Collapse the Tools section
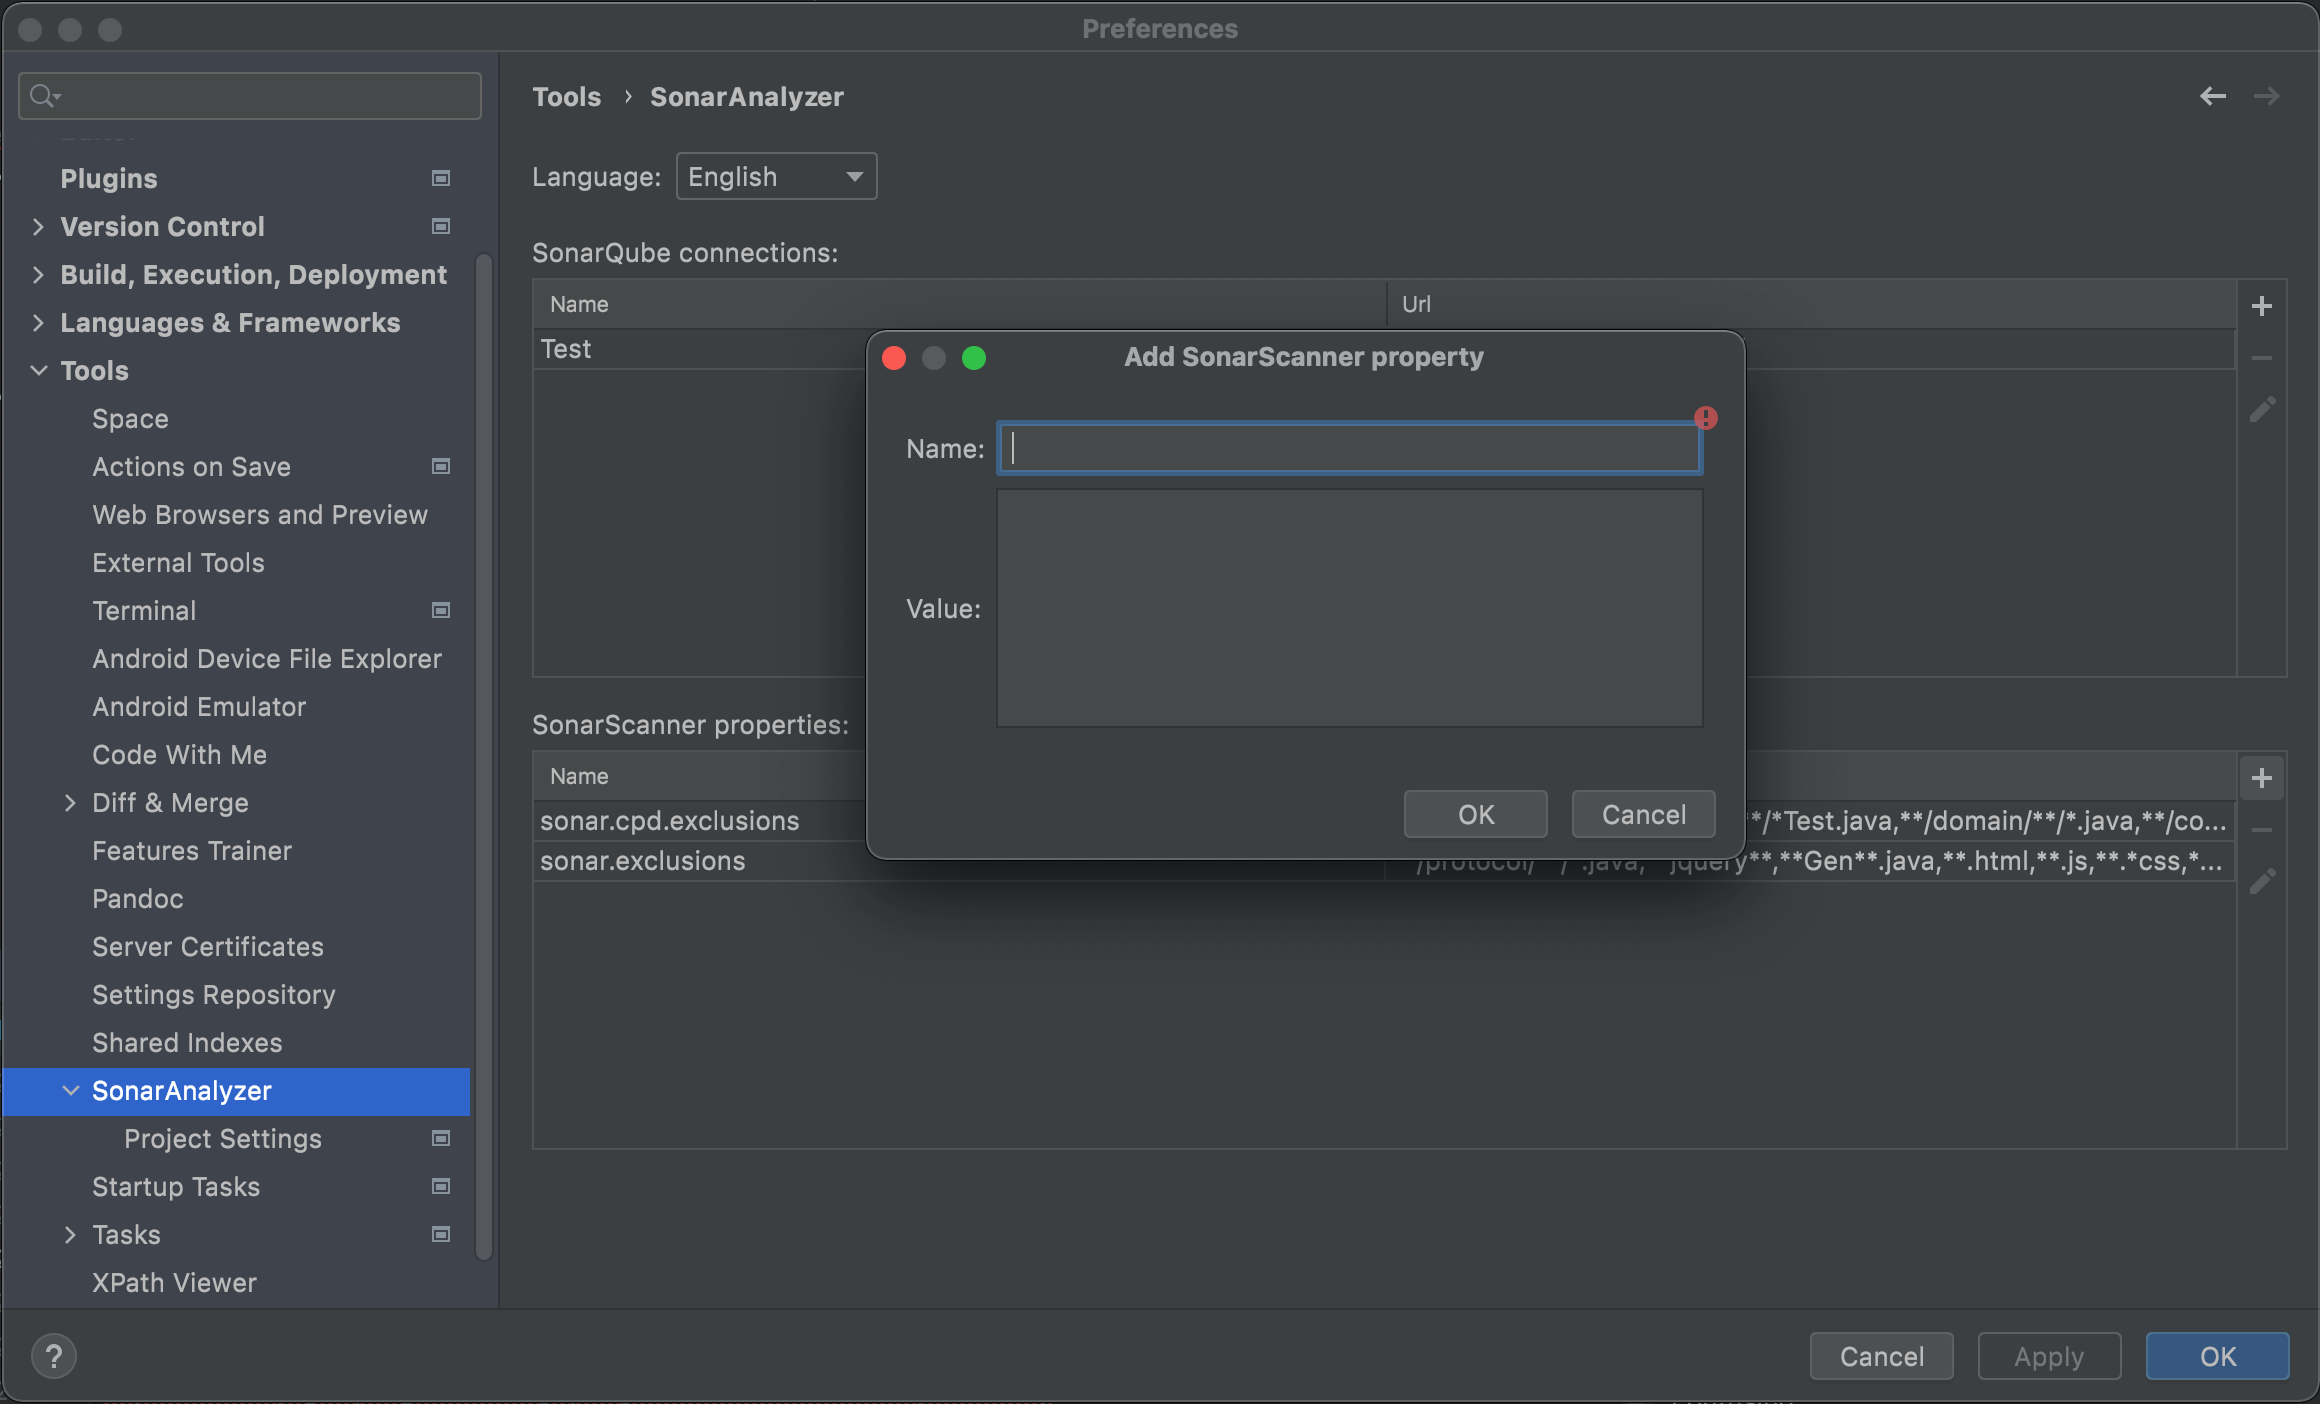The height and width of the screenshot is (1404, 2320). coord(38,370)
